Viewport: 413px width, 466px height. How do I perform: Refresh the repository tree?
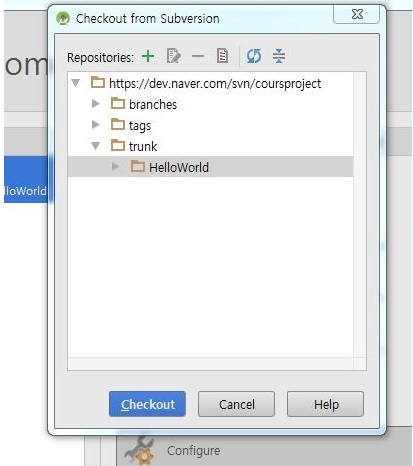pyautogui.click(x=254, y=56)
